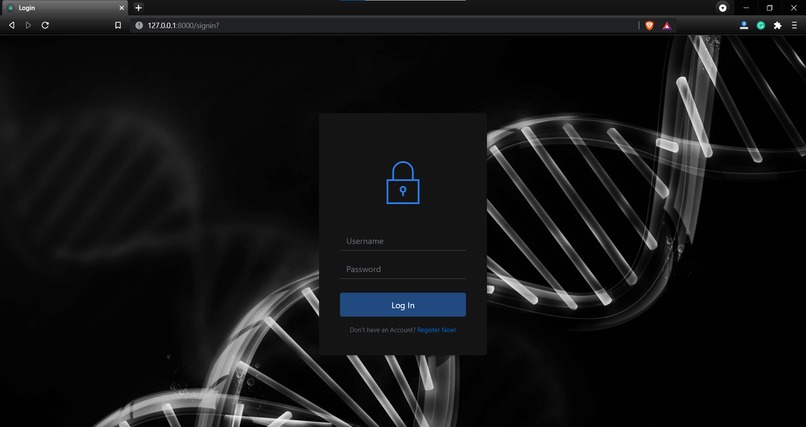
Task: Click the blue downloads-tray extension icon
Action: [744, 25]
